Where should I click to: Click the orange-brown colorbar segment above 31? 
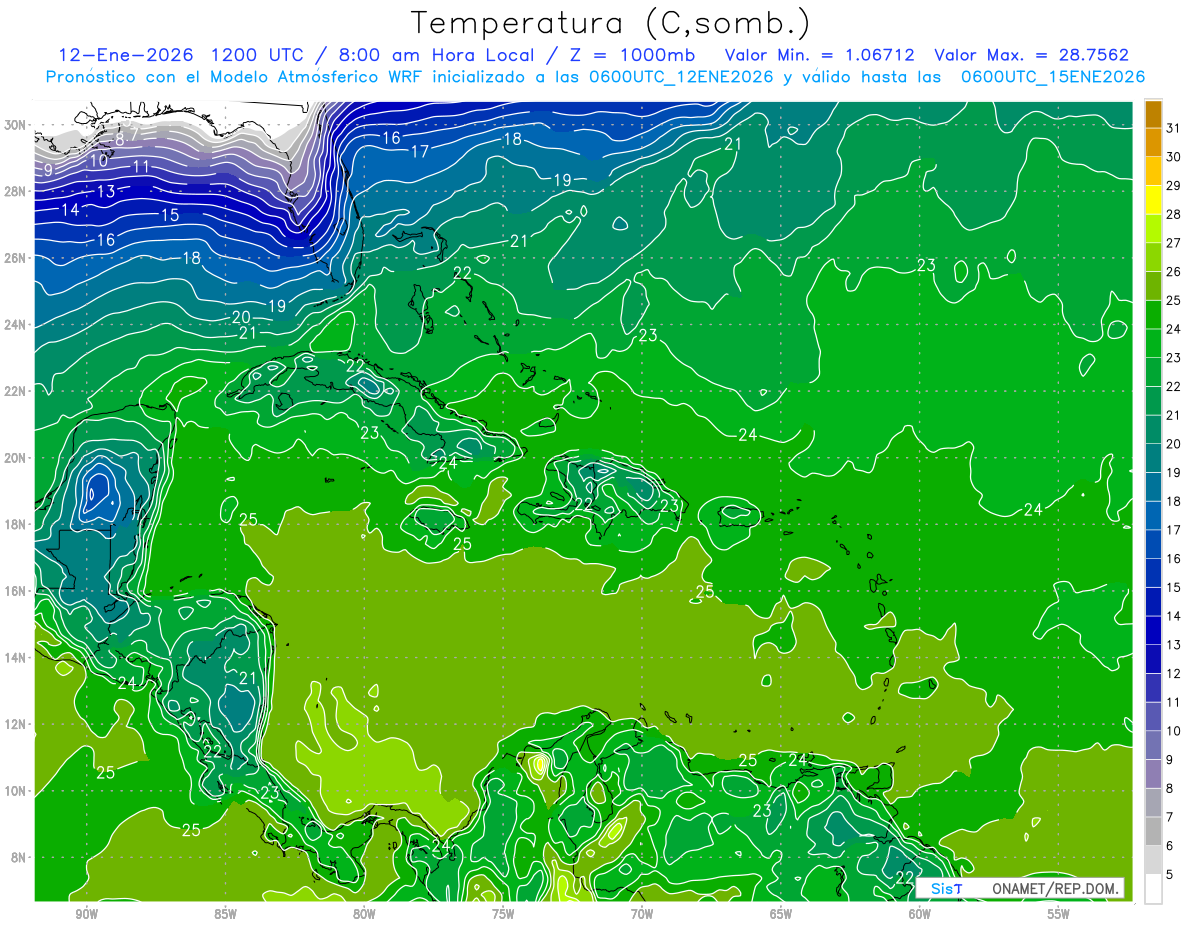pos(1153,114)
